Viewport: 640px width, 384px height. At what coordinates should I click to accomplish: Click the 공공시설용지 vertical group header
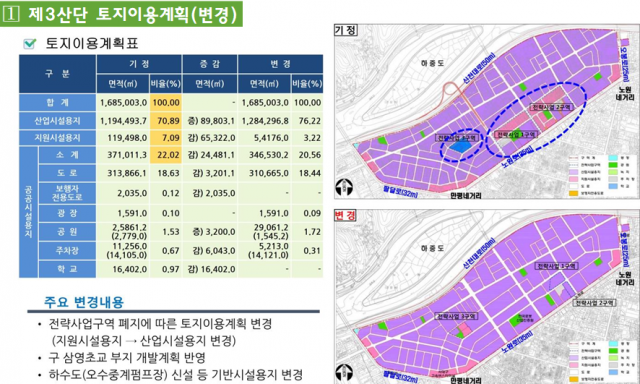coord(29,212)
